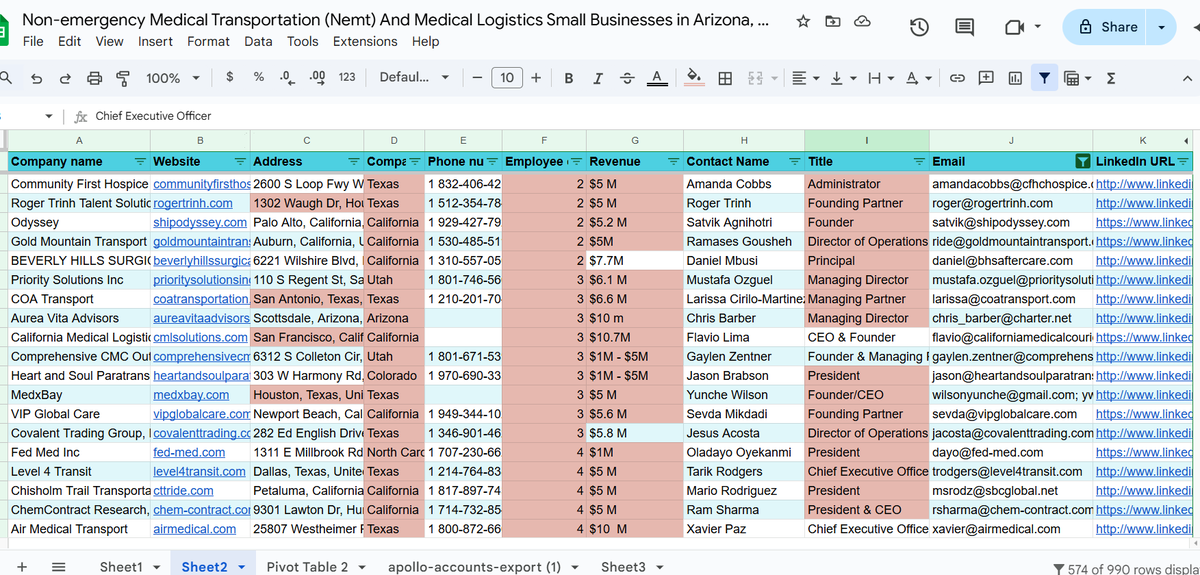This screenshot has width=1200, height=575.
Task: Start a Meet video call
Action: [1015, 28]
